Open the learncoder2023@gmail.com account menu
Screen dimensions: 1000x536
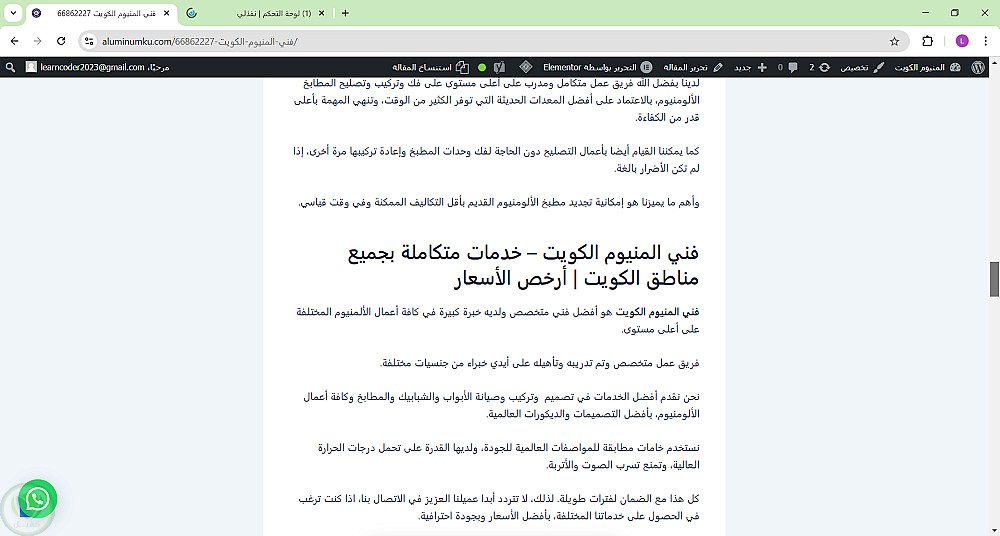(x=98, y=67)
